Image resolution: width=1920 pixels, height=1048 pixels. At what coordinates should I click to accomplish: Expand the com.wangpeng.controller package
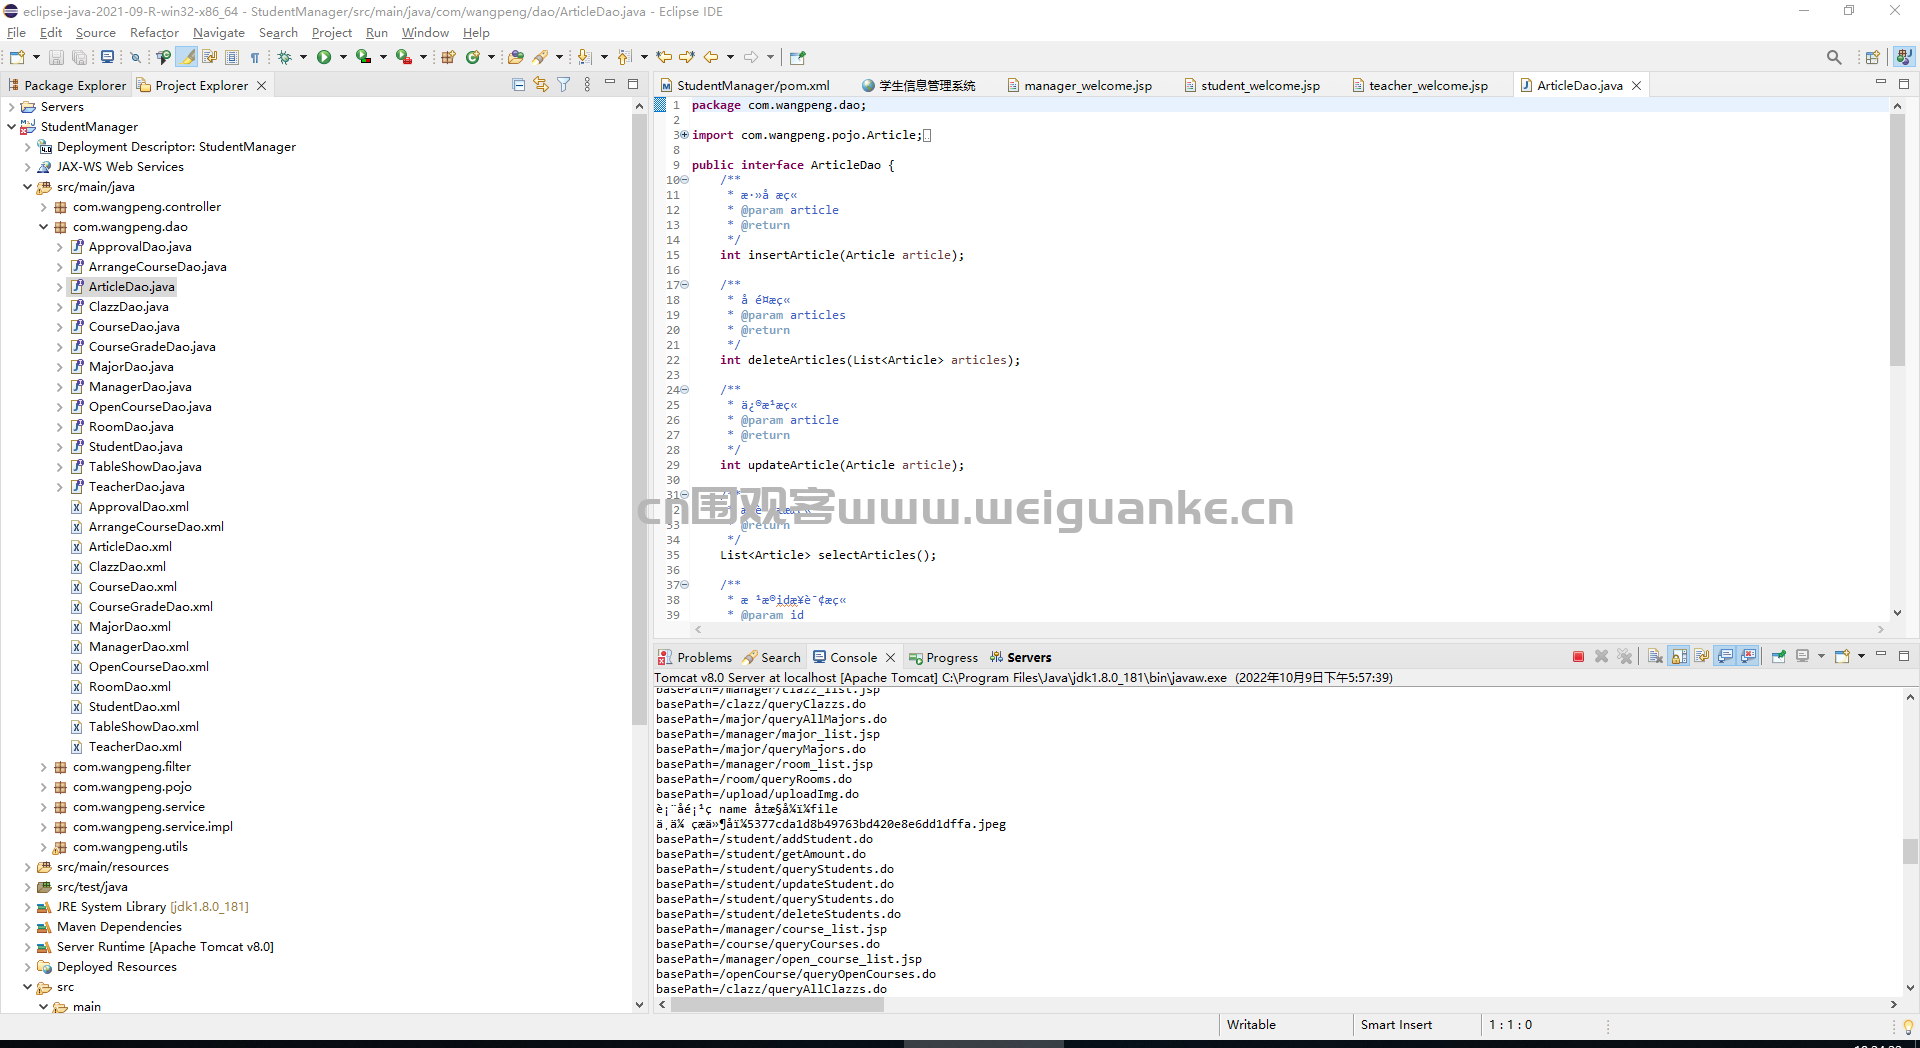tap(43, 207)
